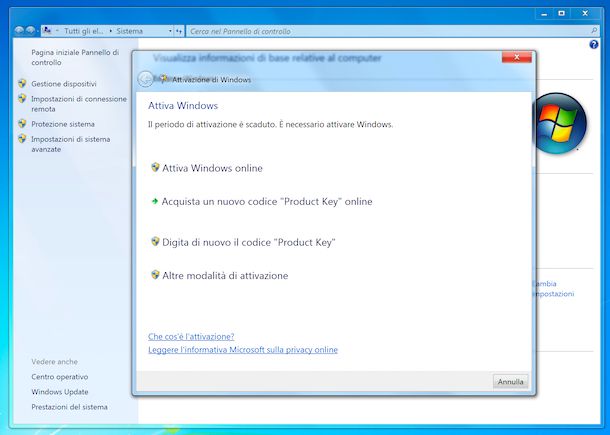This screenshot has width=610, height=435.
Task: Open Microsoft privacy informativa link
Action: click(x=243, y=350)
